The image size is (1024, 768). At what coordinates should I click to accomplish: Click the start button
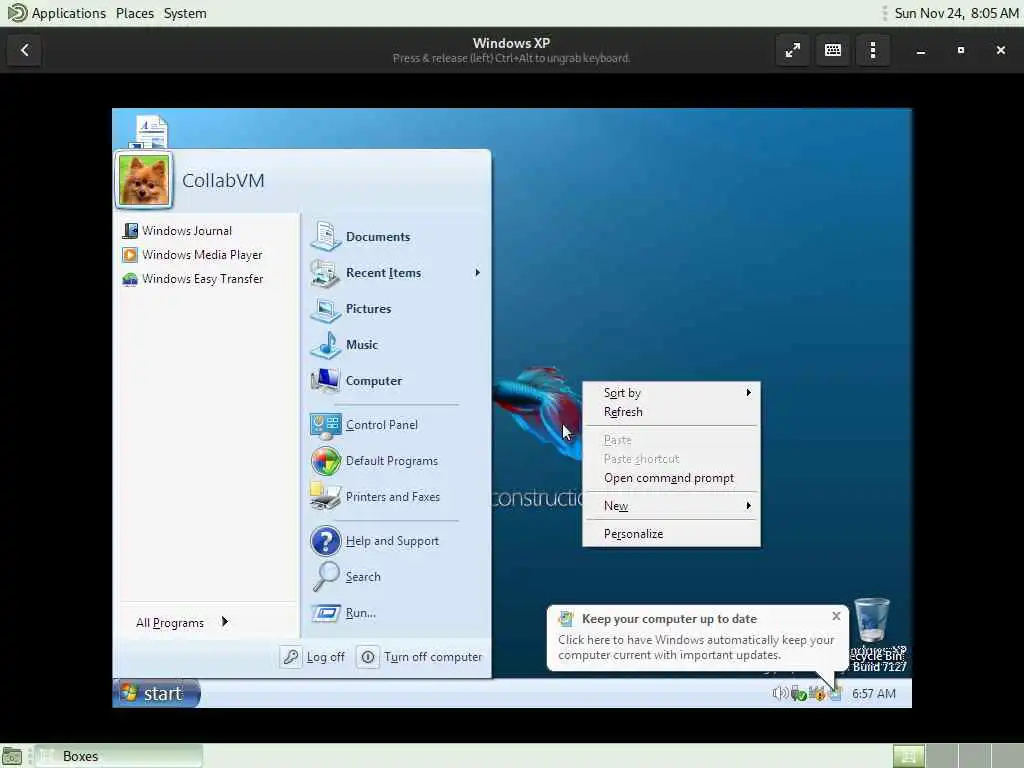(x=157, y=694)
